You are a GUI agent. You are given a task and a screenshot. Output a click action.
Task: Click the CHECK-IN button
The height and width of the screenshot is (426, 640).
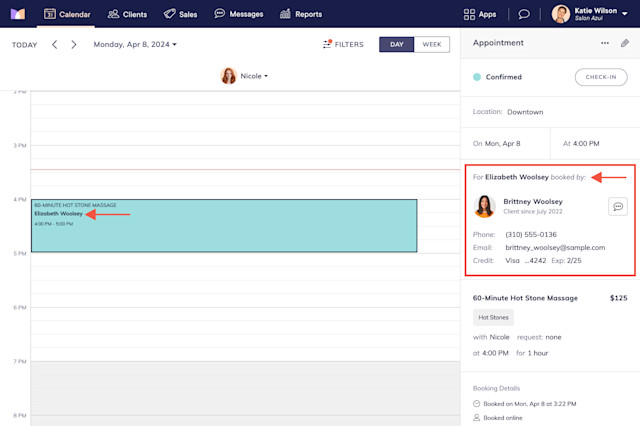pyautogui.click(x=601, y=77)
